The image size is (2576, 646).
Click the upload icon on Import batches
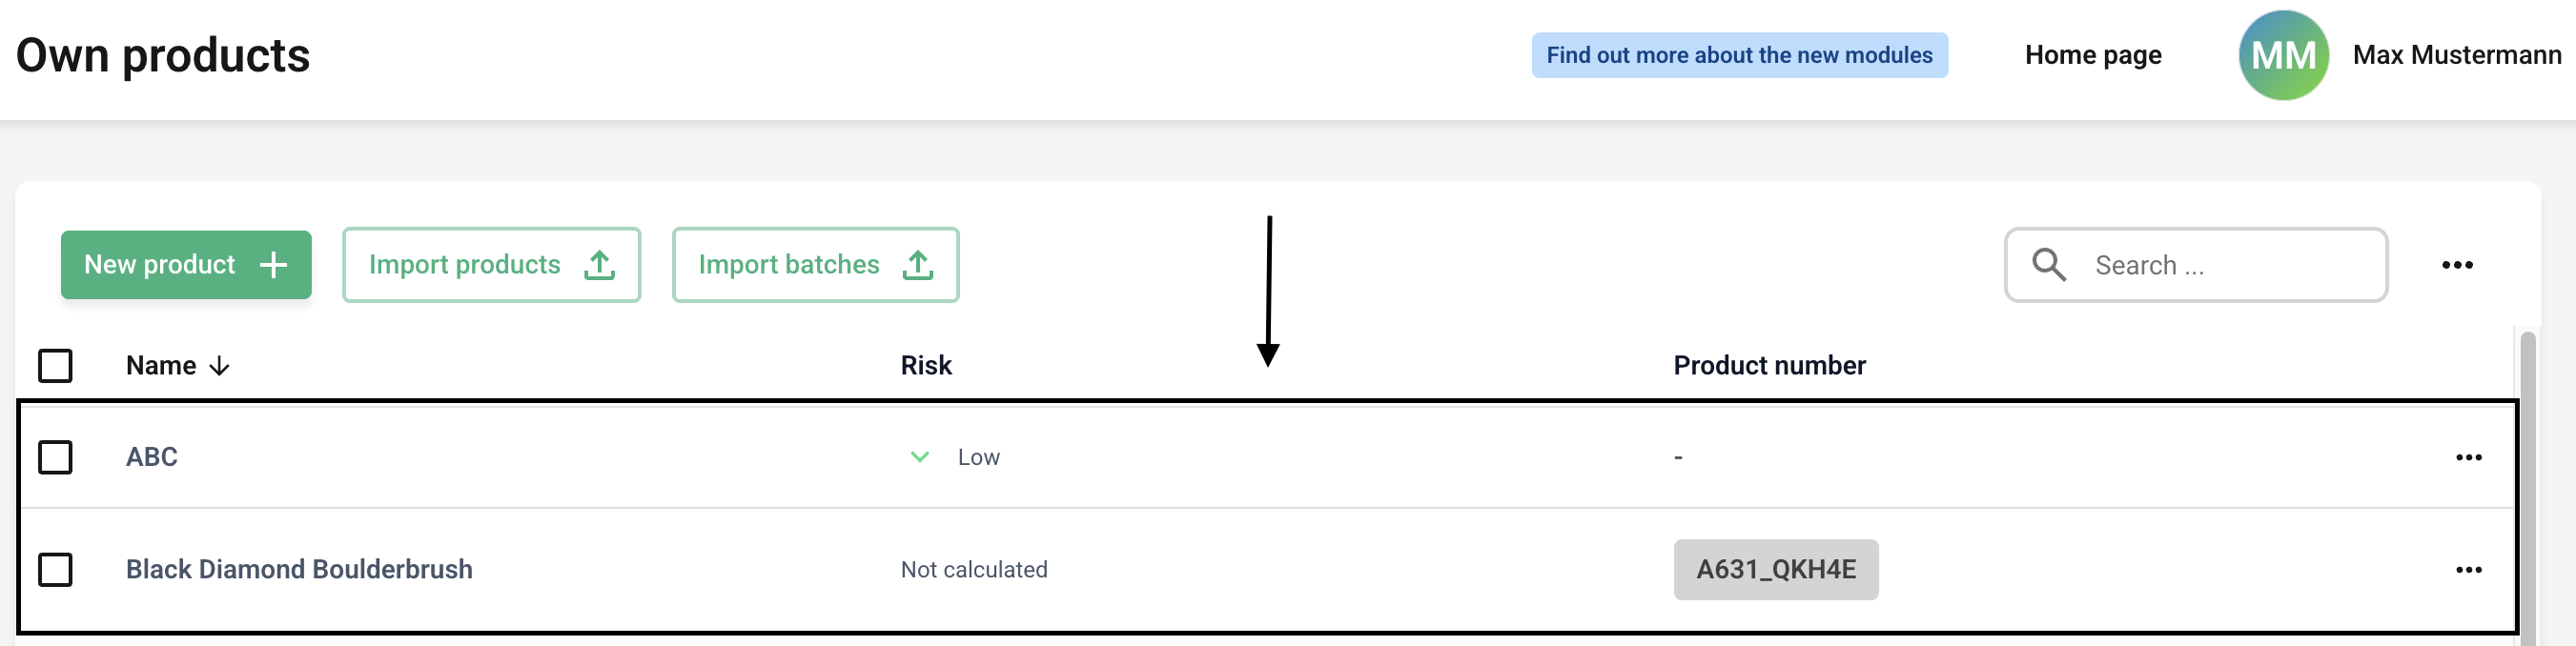click(917, 265)
